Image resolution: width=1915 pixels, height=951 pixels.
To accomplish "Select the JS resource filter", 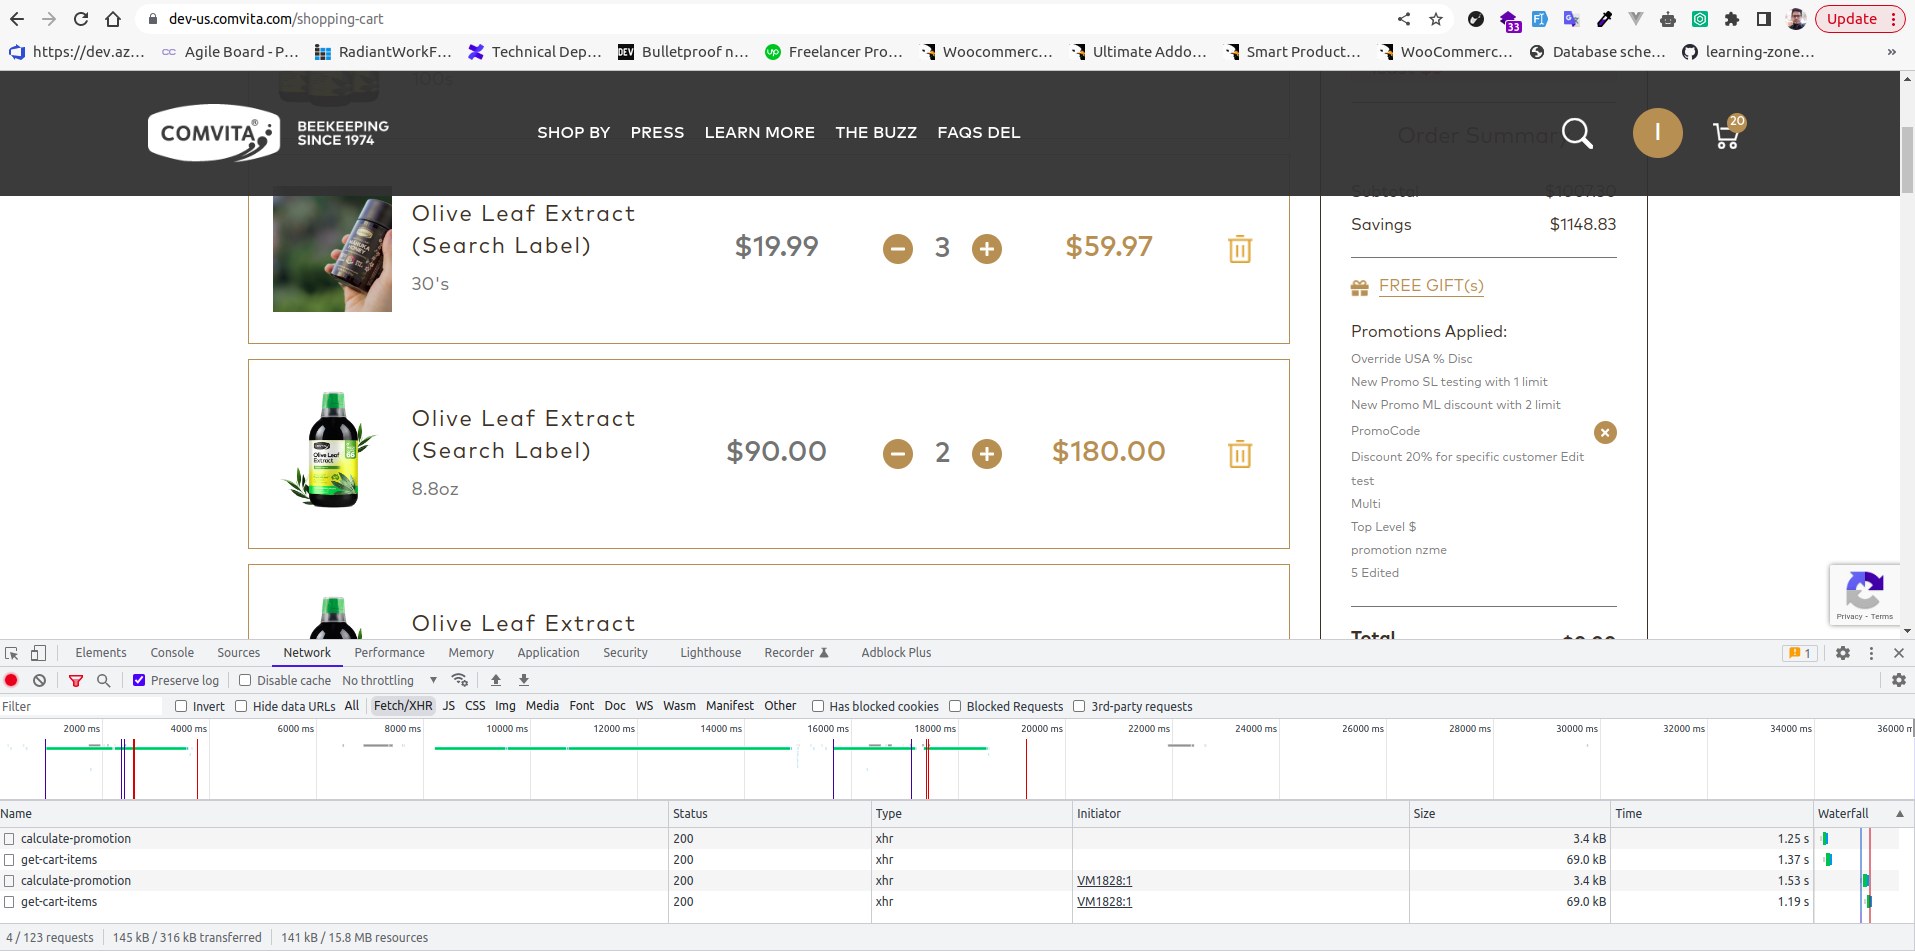I will 449,706.
